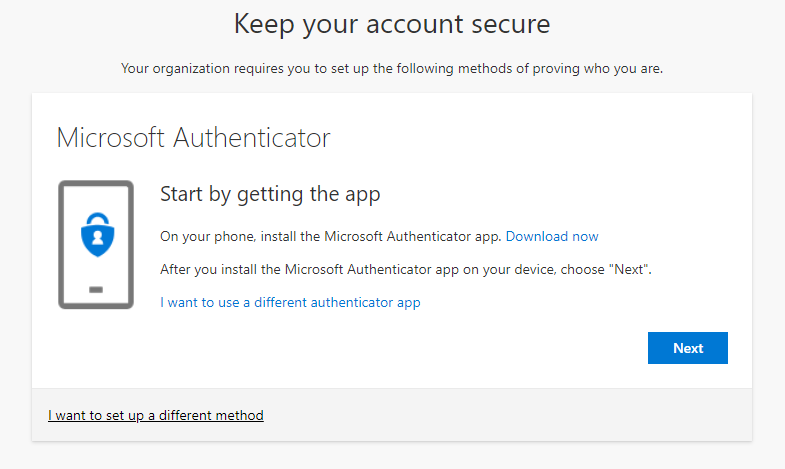Click the "After you install the Microsoft Authenticator" sentence
This screenshot has height=469, width=785.
pyautogui.click(x=406, y=269)
